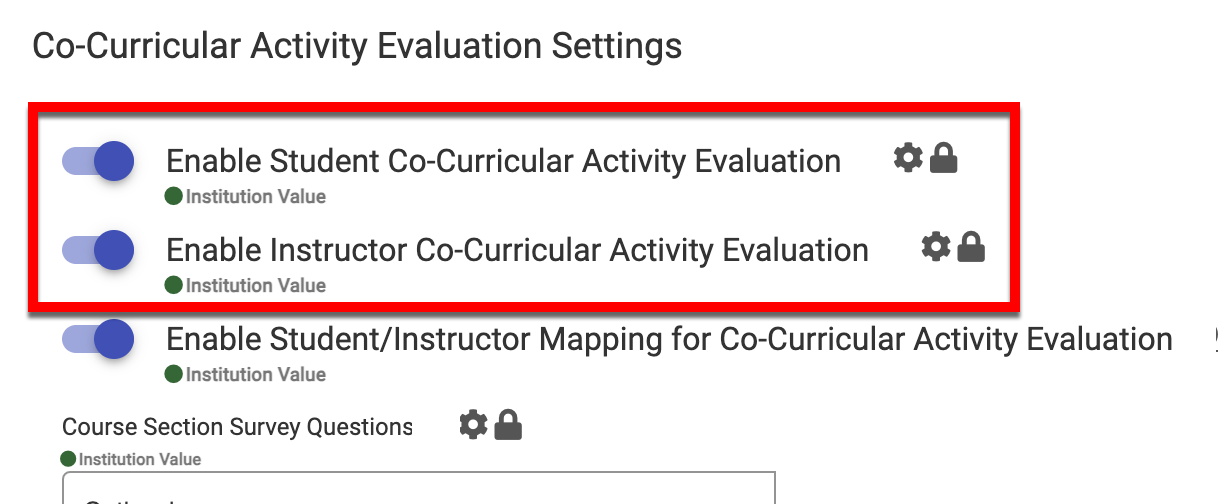Click "Enable Student Co-Curricular Activity Evaluation" label
Viewport: 1218px width, 504px height.
503,161
